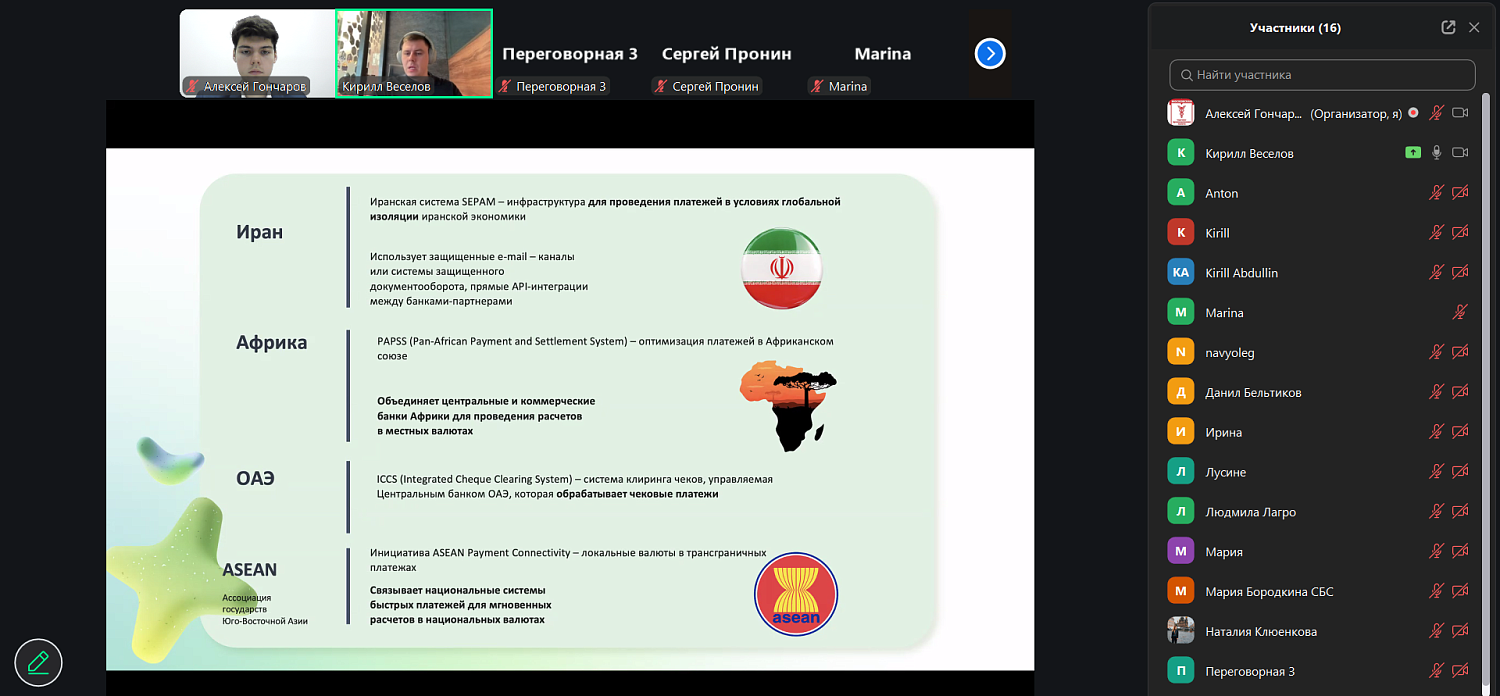Viewport: 1500px width, 696px height.
Task: Click the video camera icon for Алексей Гончаров
Action: coord(1460,113)
